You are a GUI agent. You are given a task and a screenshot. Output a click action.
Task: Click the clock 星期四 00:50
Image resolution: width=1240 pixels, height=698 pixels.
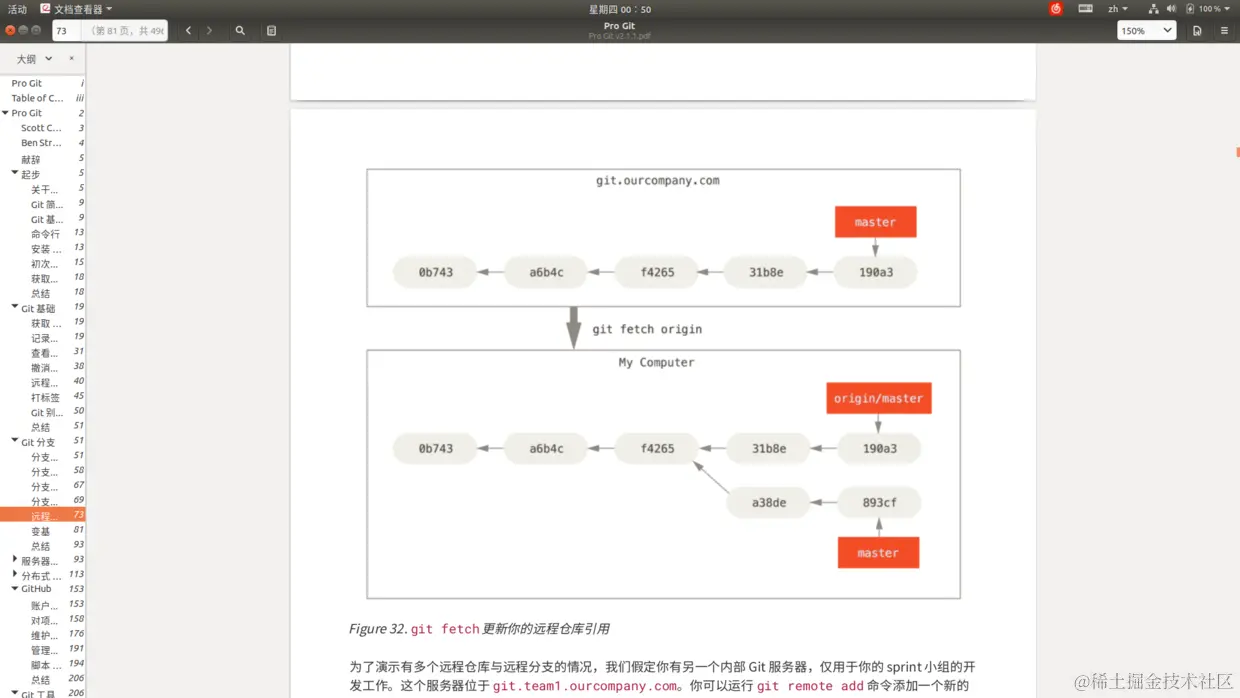(x=620, y=9)
